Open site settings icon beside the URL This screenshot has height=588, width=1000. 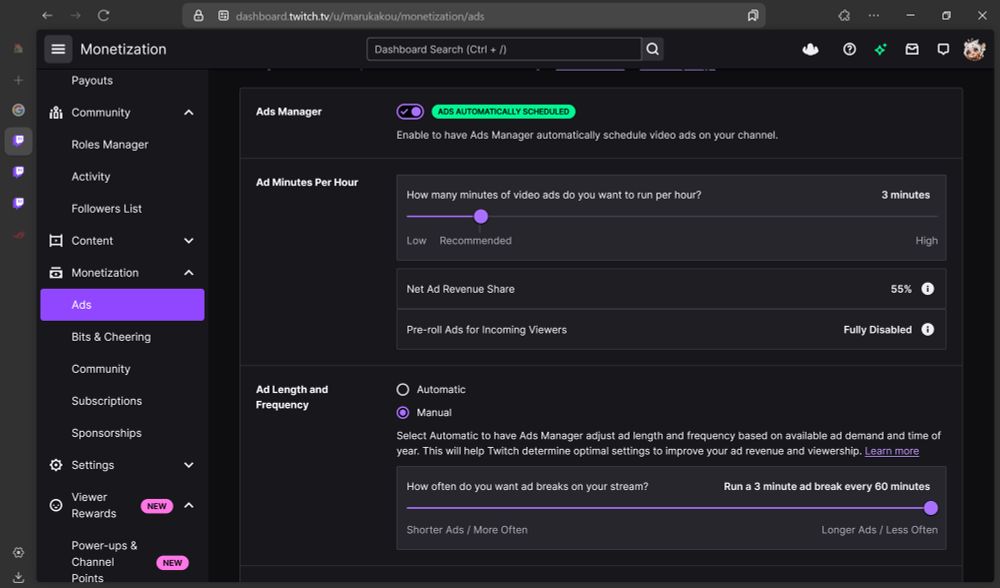223,16
